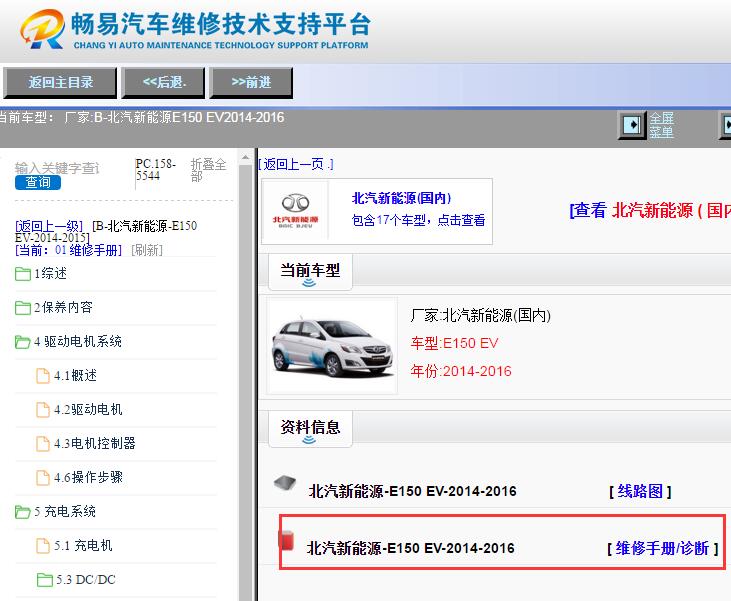Go back with the <<后退 button
Image resolution: width=731 pixels, height=601 pixels.
coord(164,83)
